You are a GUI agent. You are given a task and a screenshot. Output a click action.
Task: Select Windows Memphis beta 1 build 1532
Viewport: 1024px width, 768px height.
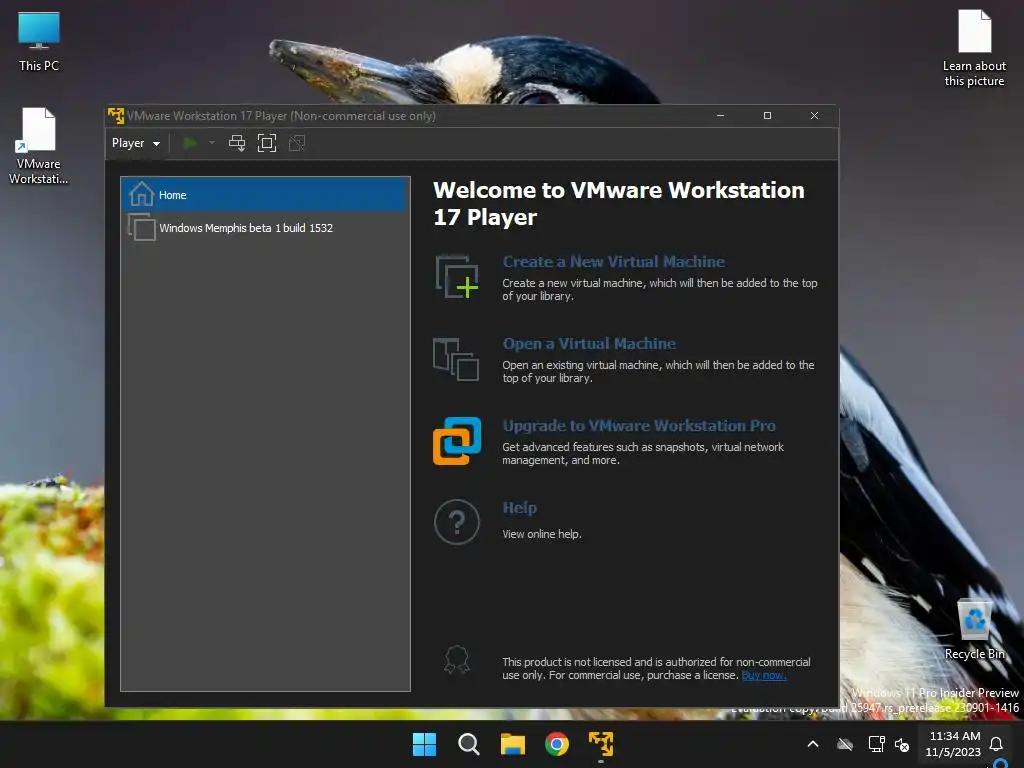click(x=265, y=227)
